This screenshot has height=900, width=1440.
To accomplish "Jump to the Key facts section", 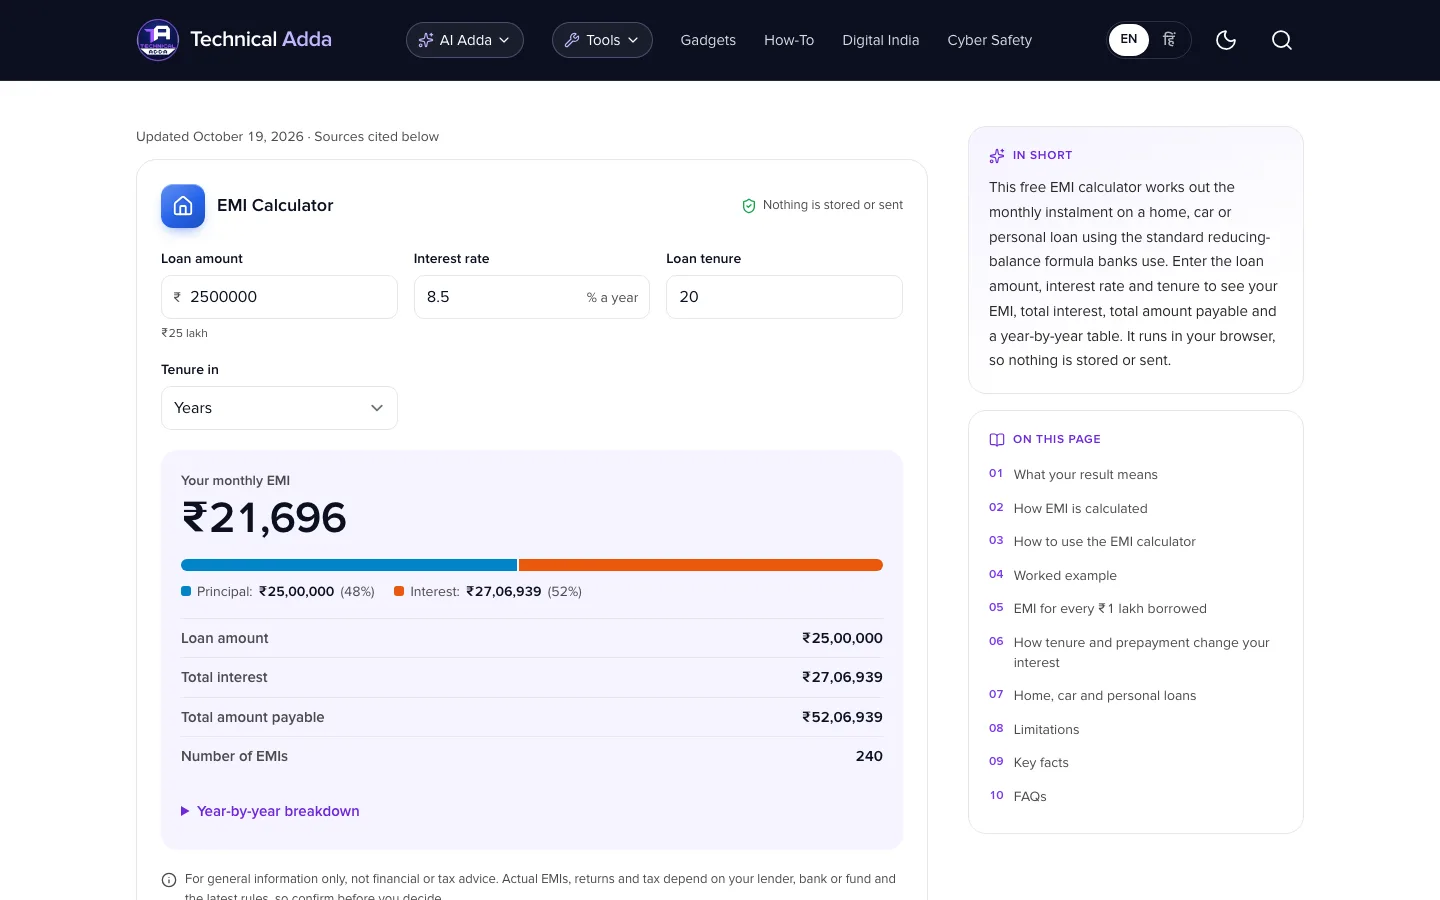I will 1041,763.
